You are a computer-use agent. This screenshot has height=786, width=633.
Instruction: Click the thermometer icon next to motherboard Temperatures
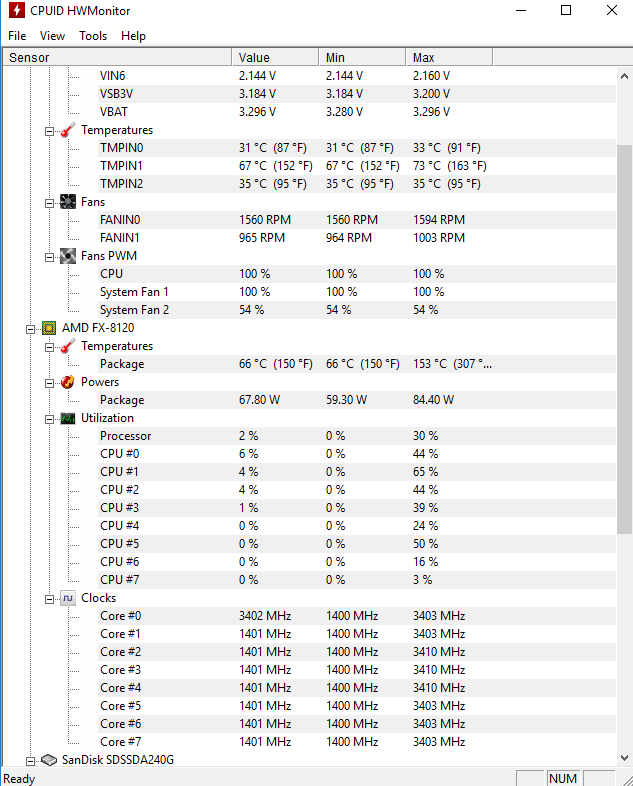click(67, 130)
